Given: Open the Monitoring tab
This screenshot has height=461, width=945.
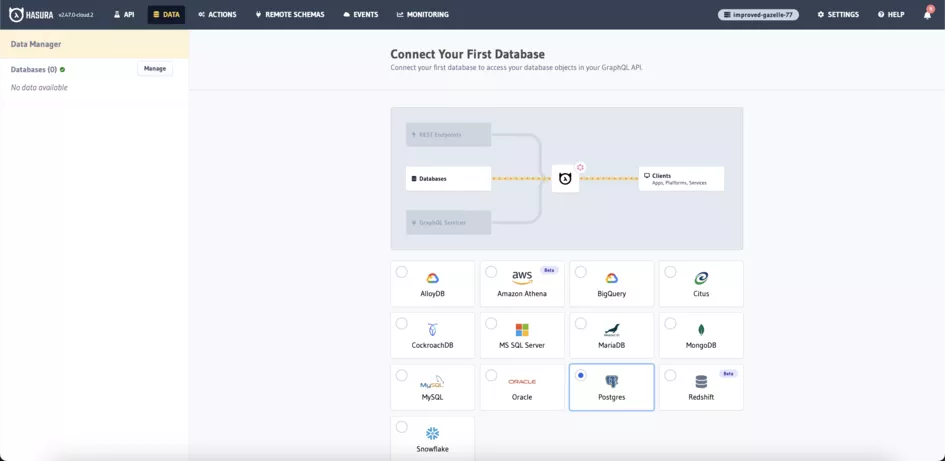Looking at the screenshot, I should click(x=423, y=14).
